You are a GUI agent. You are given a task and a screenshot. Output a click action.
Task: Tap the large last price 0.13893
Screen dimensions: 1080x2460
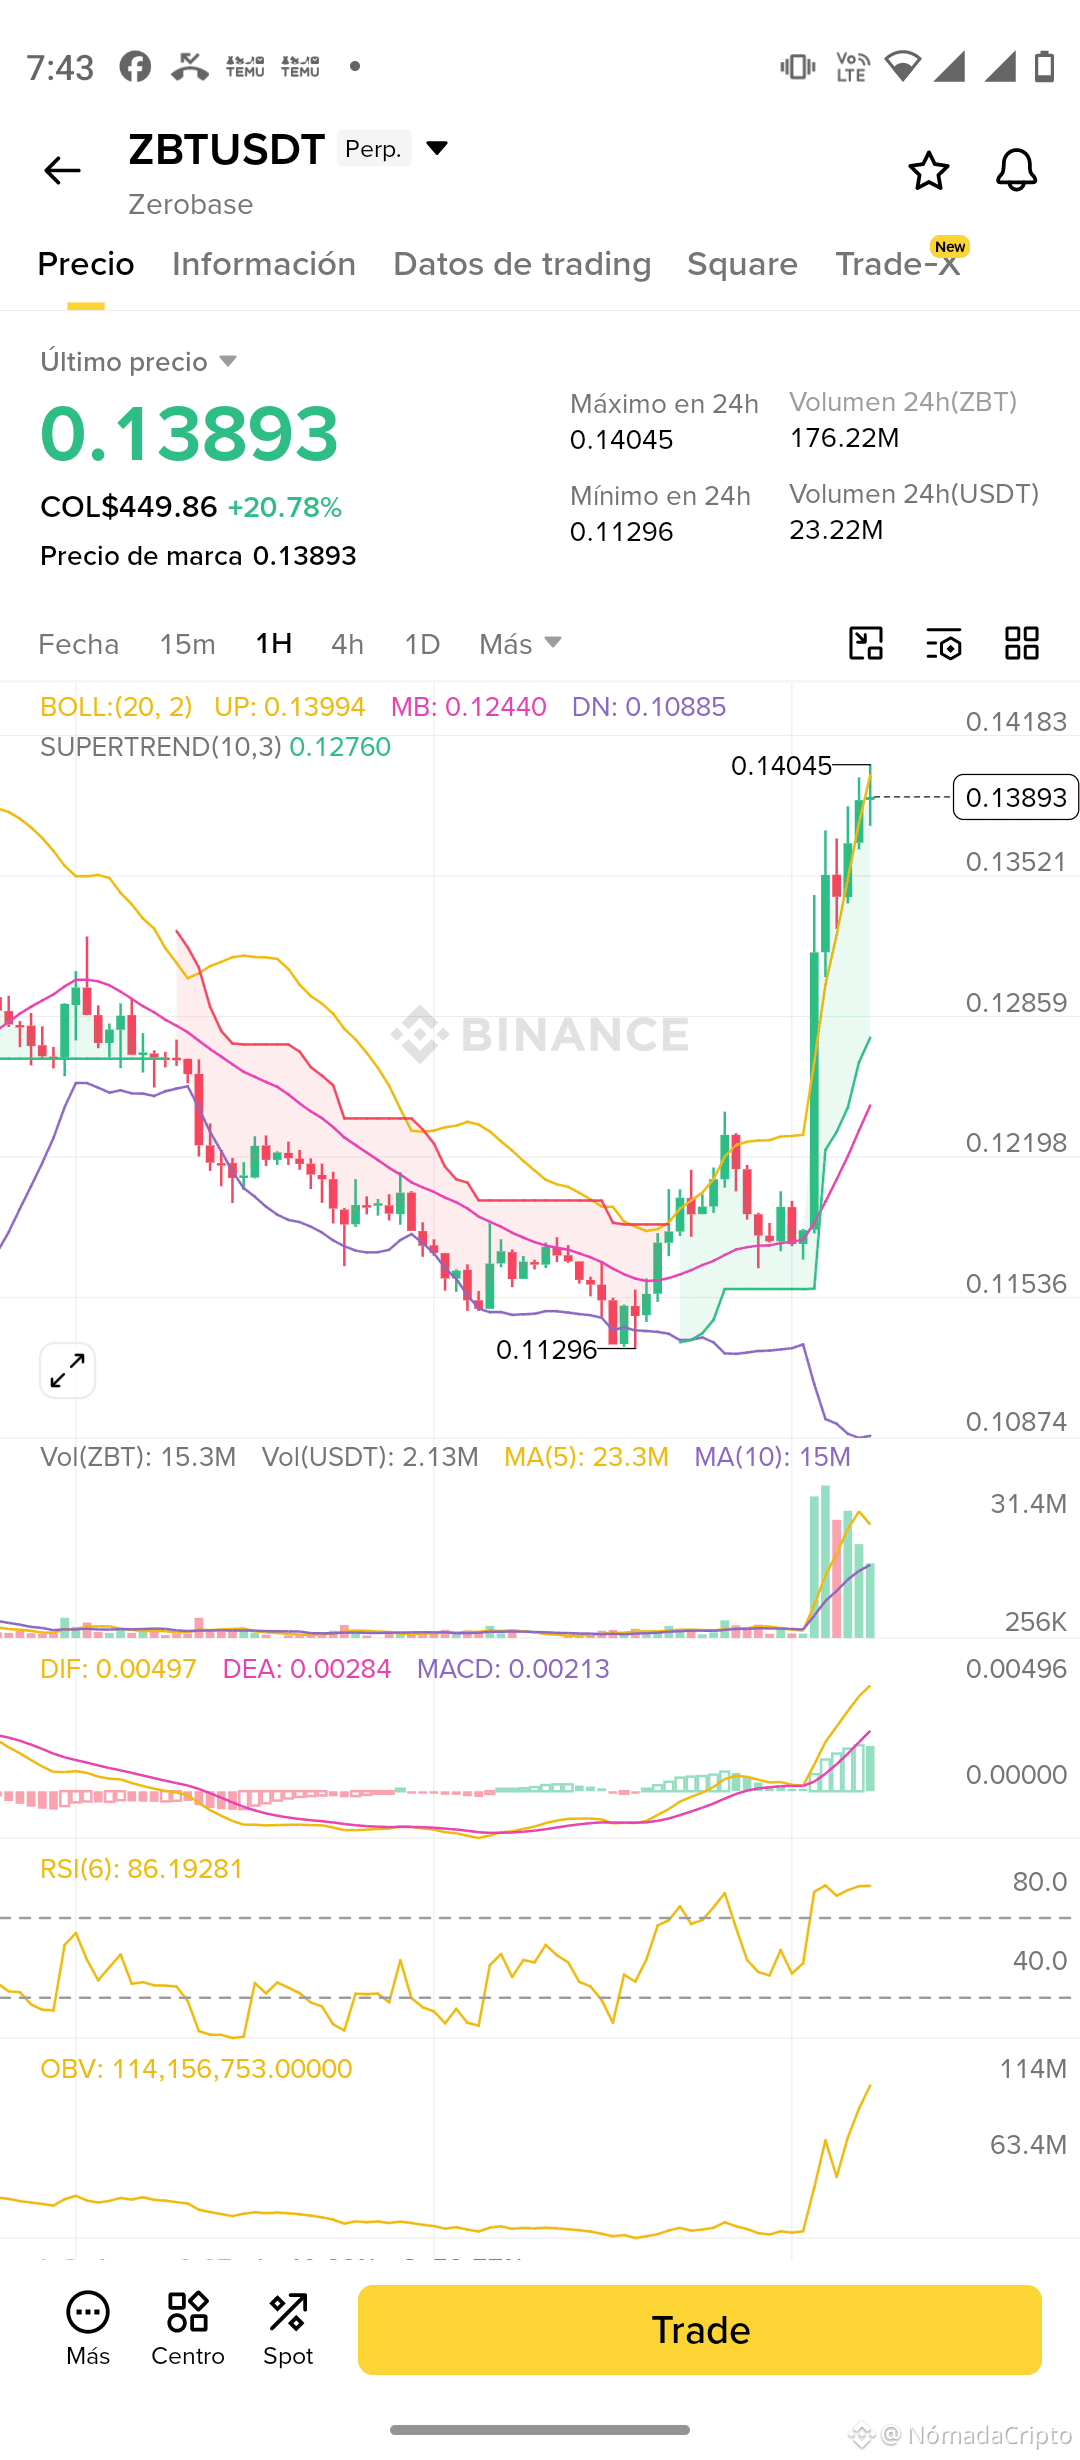pos(189,434)
